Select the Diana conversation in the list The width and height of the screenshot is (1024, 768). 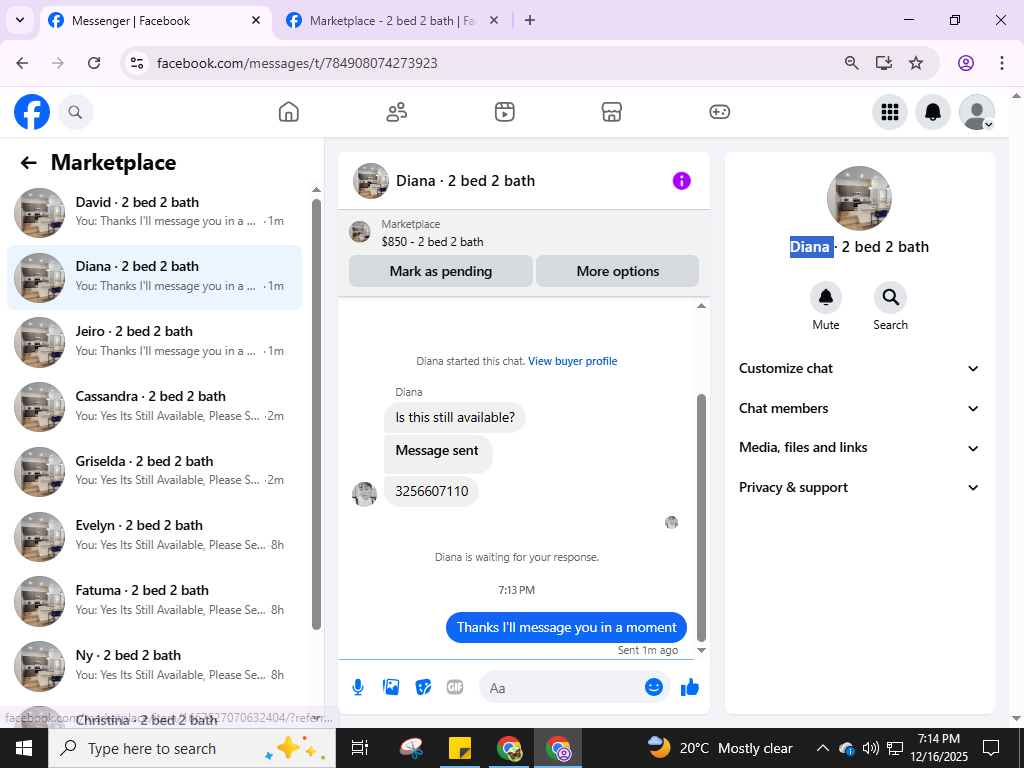click(155, 277)
